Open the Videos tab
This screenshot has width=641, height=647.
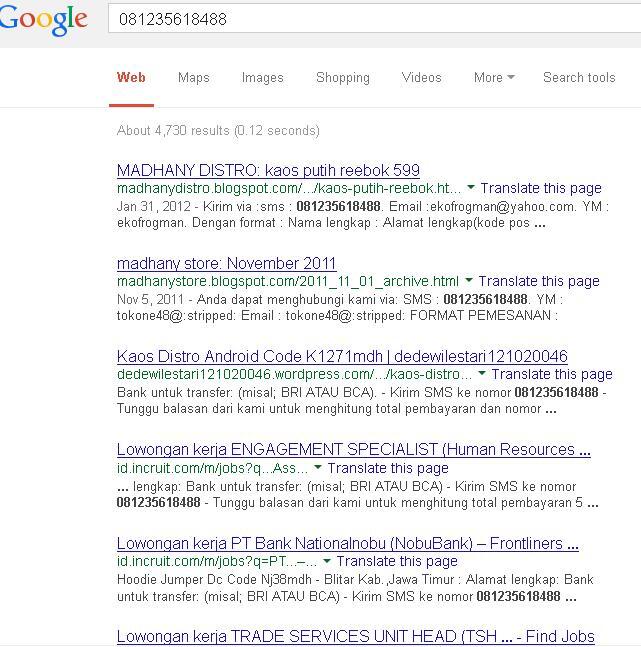[421, 77]
